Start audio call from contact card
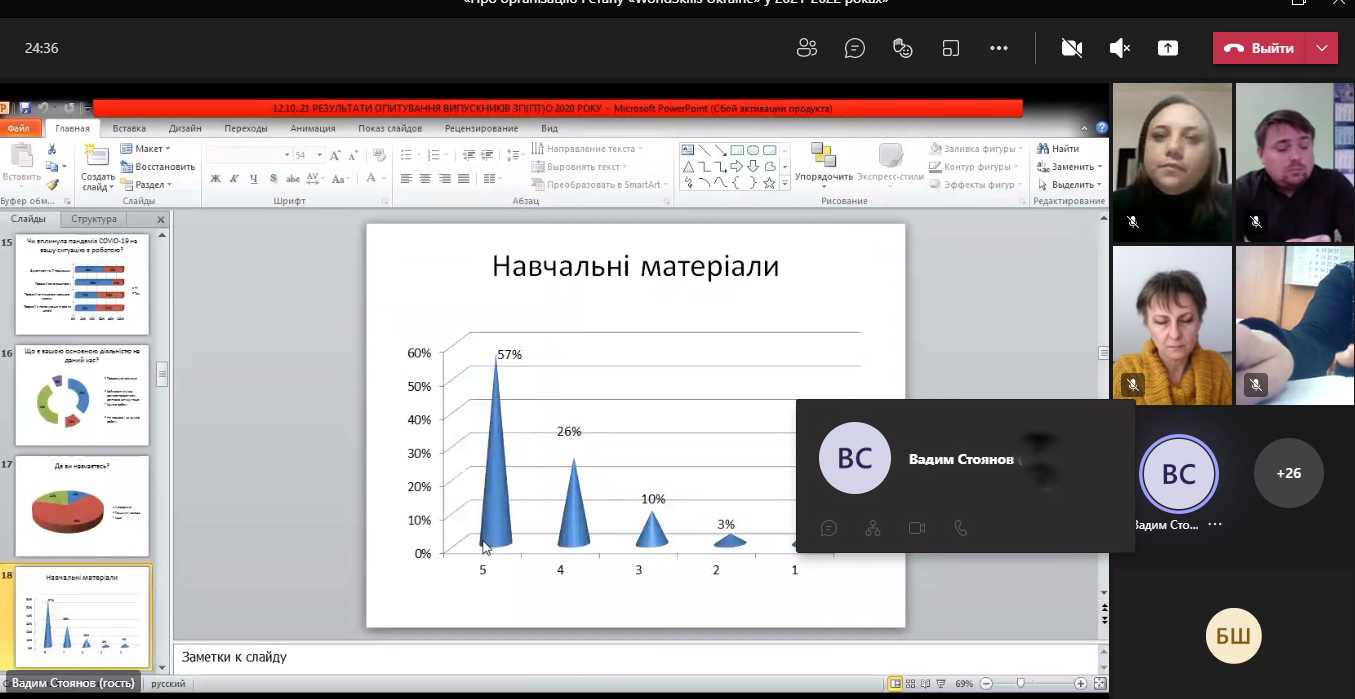 [x=961, y=528]
